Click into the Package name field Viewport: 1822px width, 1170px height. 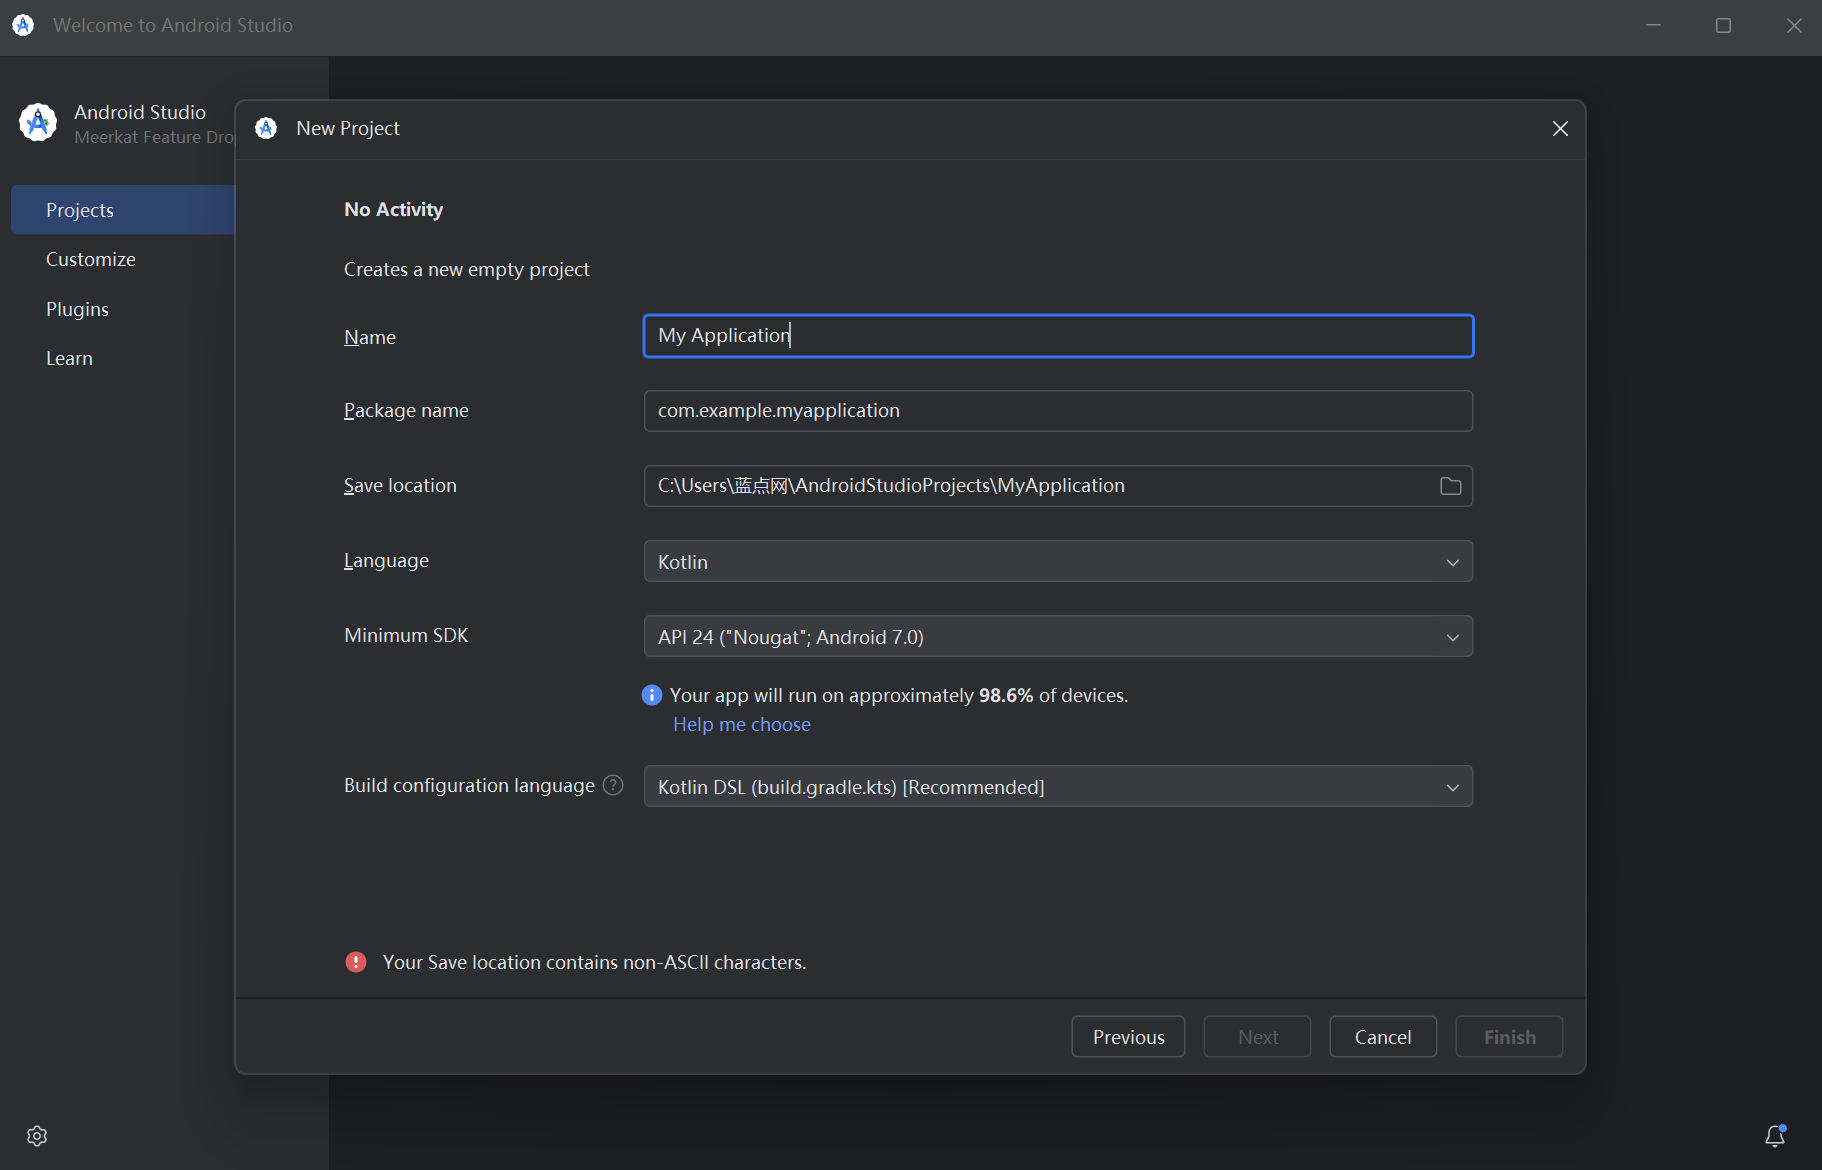pyautogui.click(x=1058, y=411)
